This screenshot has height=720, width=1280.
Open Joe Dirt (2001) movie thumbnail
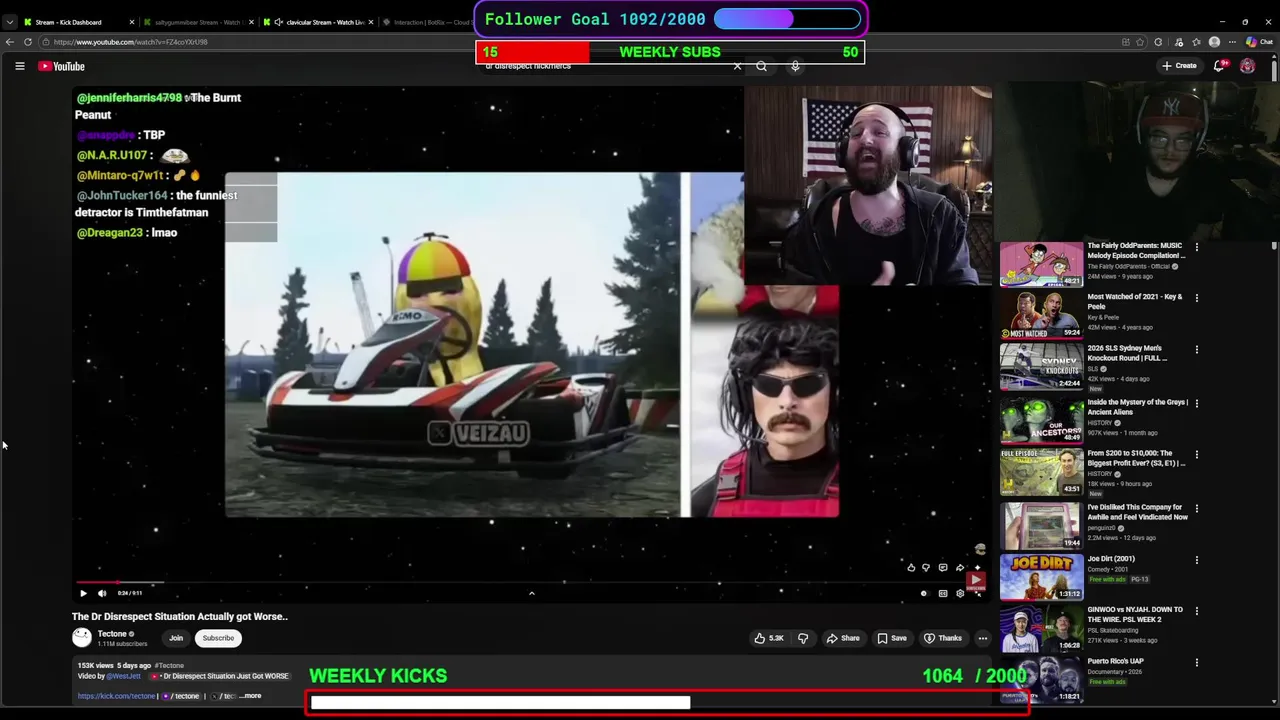tap(1041, 578)
